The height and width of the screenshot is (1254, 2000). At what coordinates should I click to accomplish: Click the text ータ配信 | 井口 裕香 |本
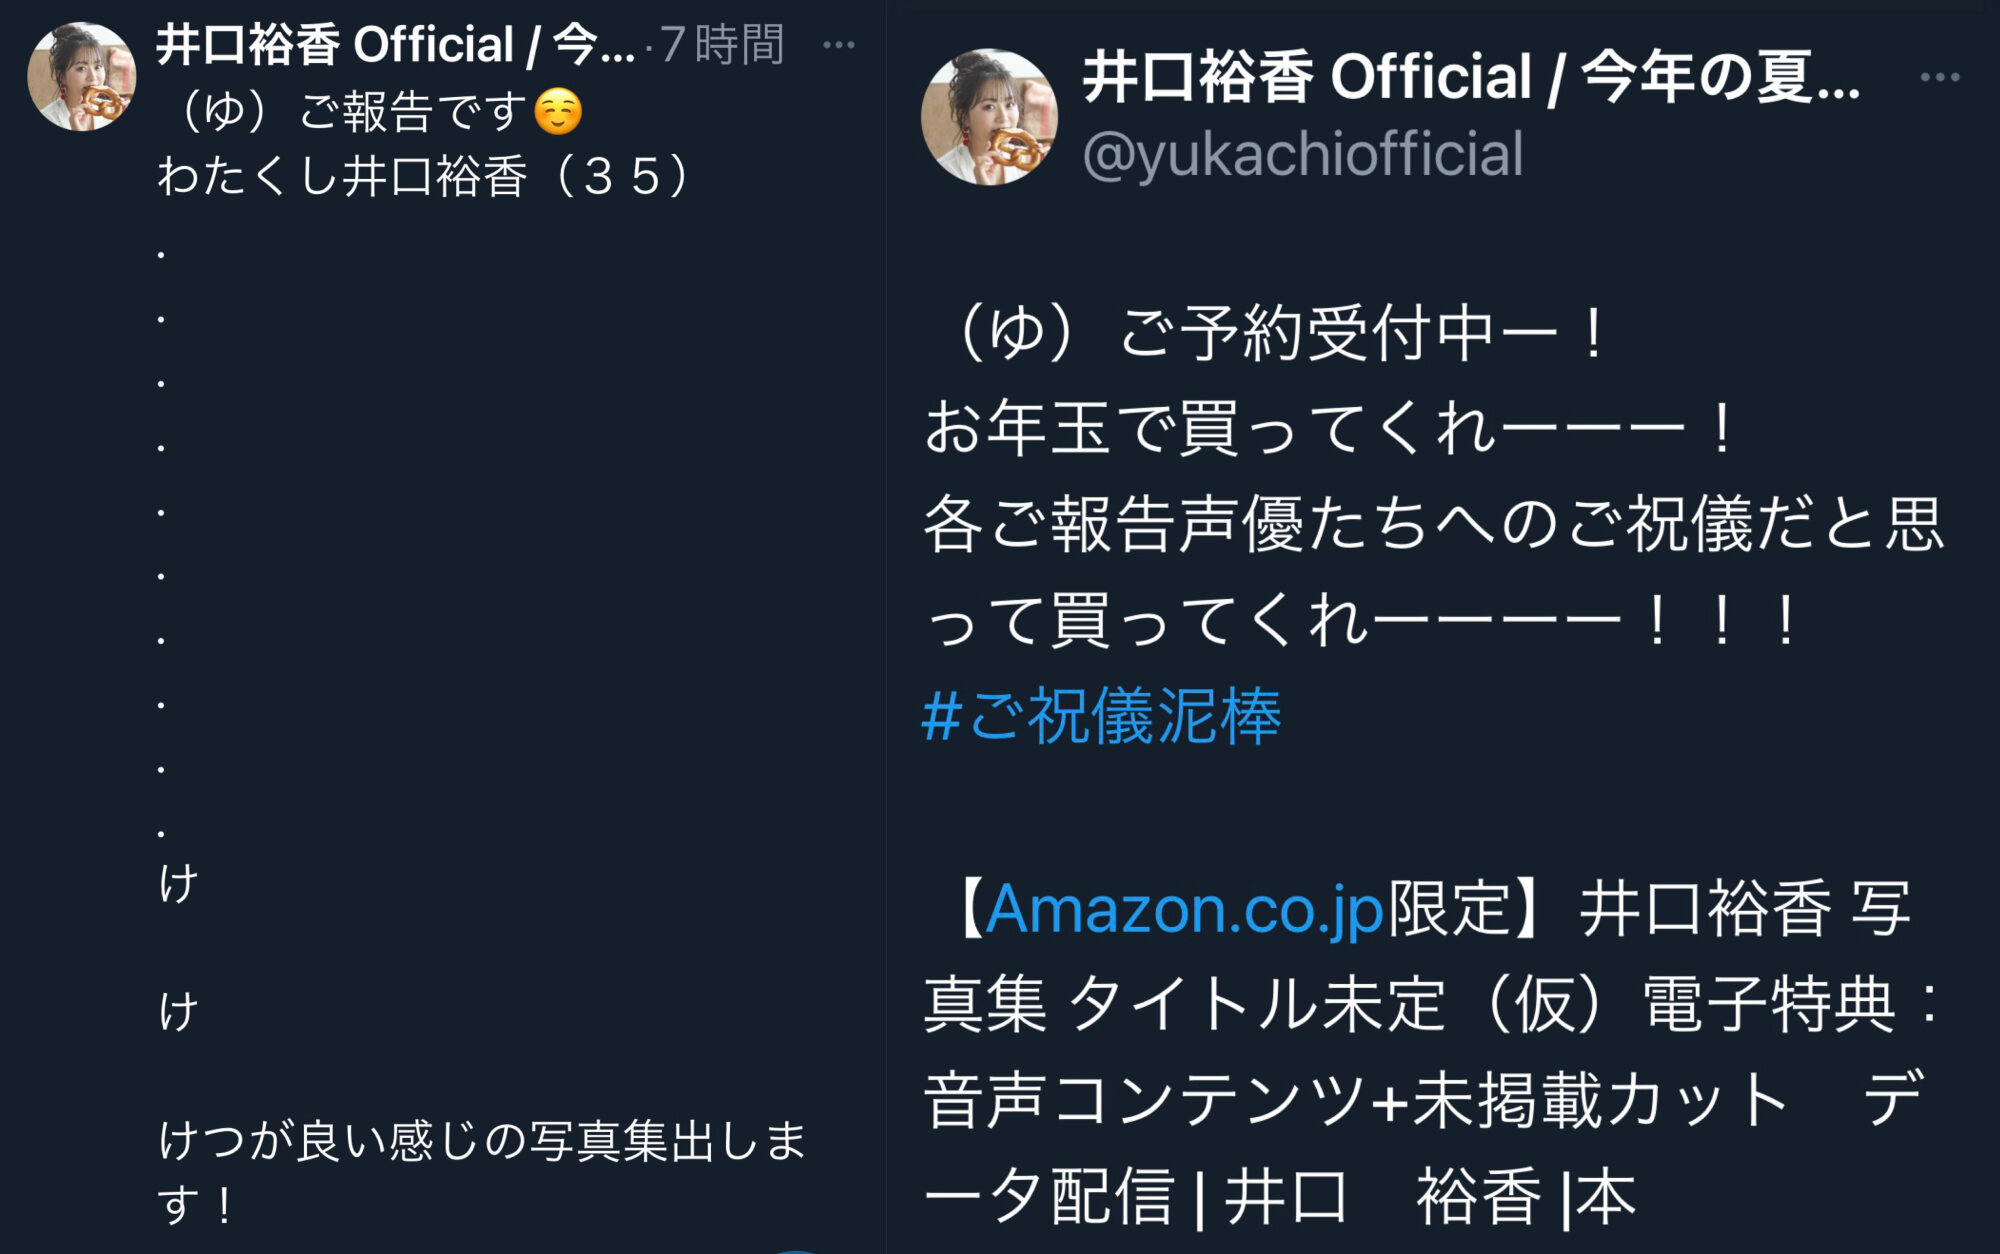click(x=1279, y=1196)
